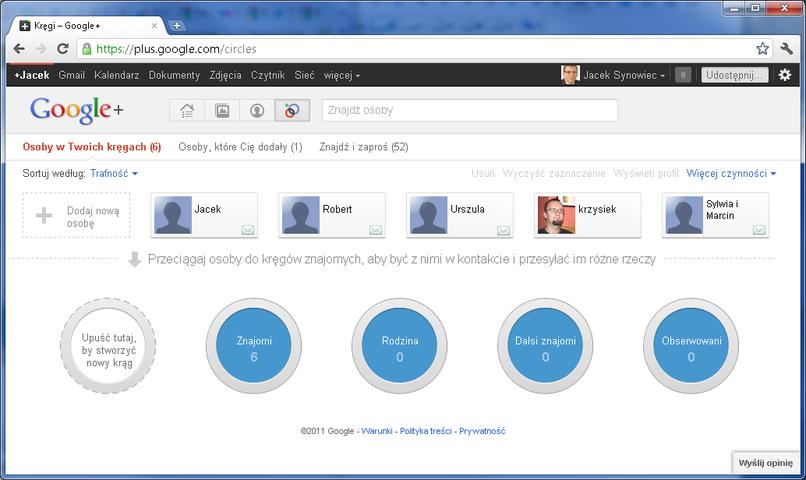This screenshot has width=806, height=480.
Task: Click Wyczyść zaznaczenie action
Action: coord(554,173)
